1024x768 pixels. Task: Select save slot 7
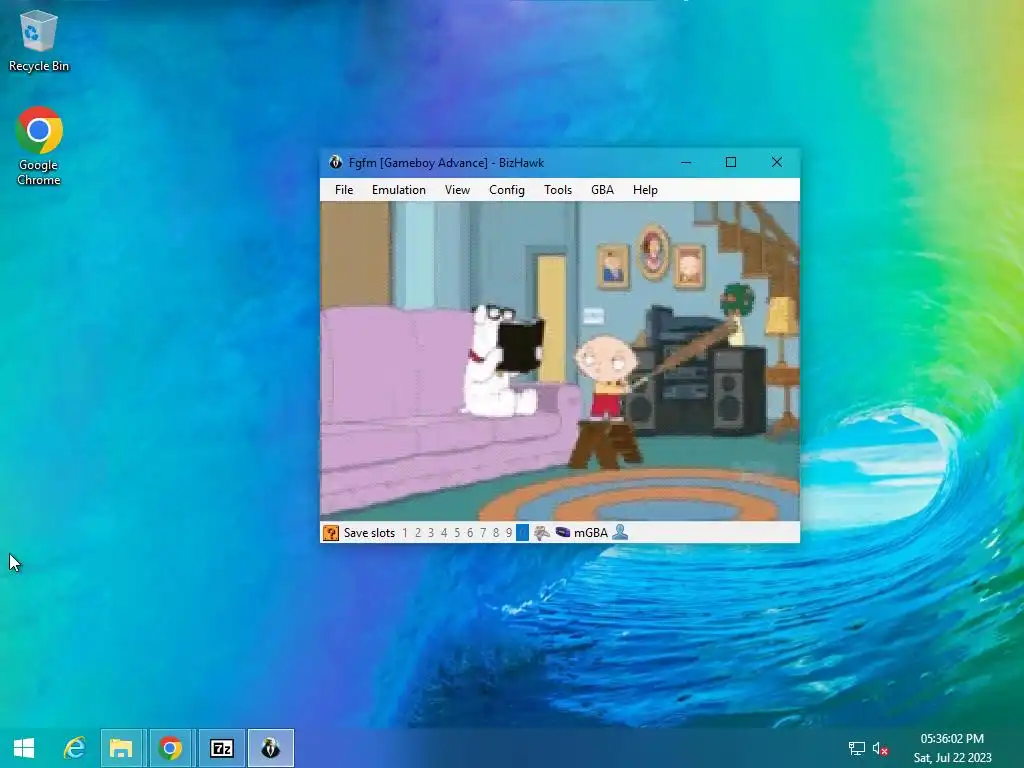point(483,533)
